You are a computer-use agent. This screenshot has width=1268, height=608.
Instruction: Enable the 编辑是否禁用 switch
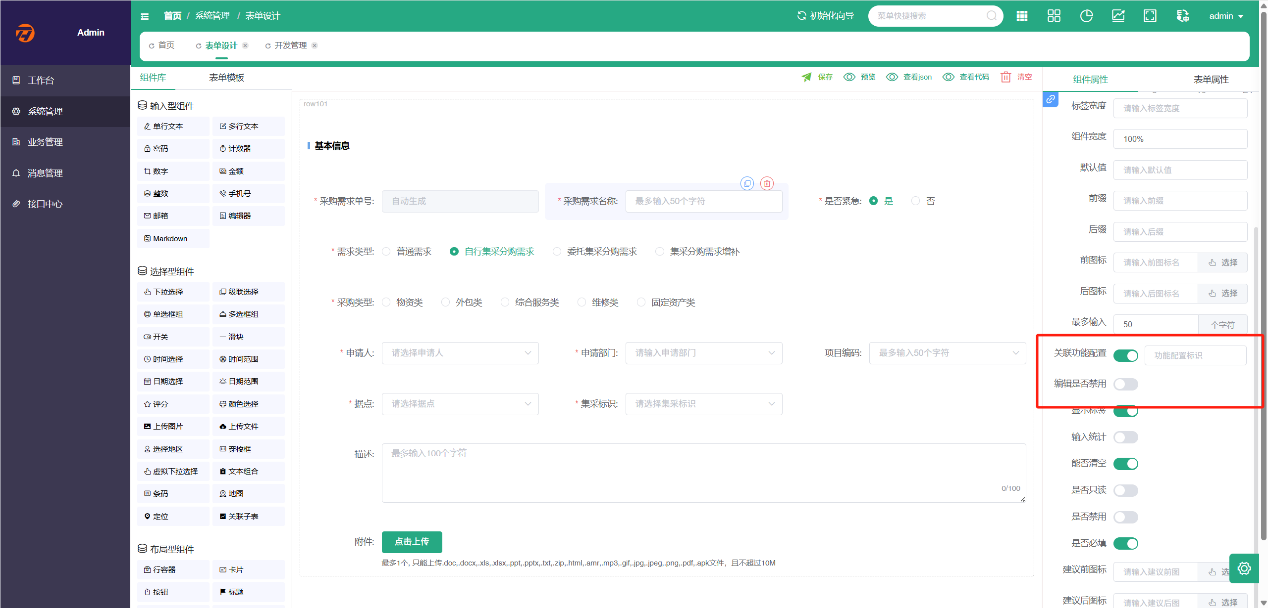click(x=1126, y=384)
